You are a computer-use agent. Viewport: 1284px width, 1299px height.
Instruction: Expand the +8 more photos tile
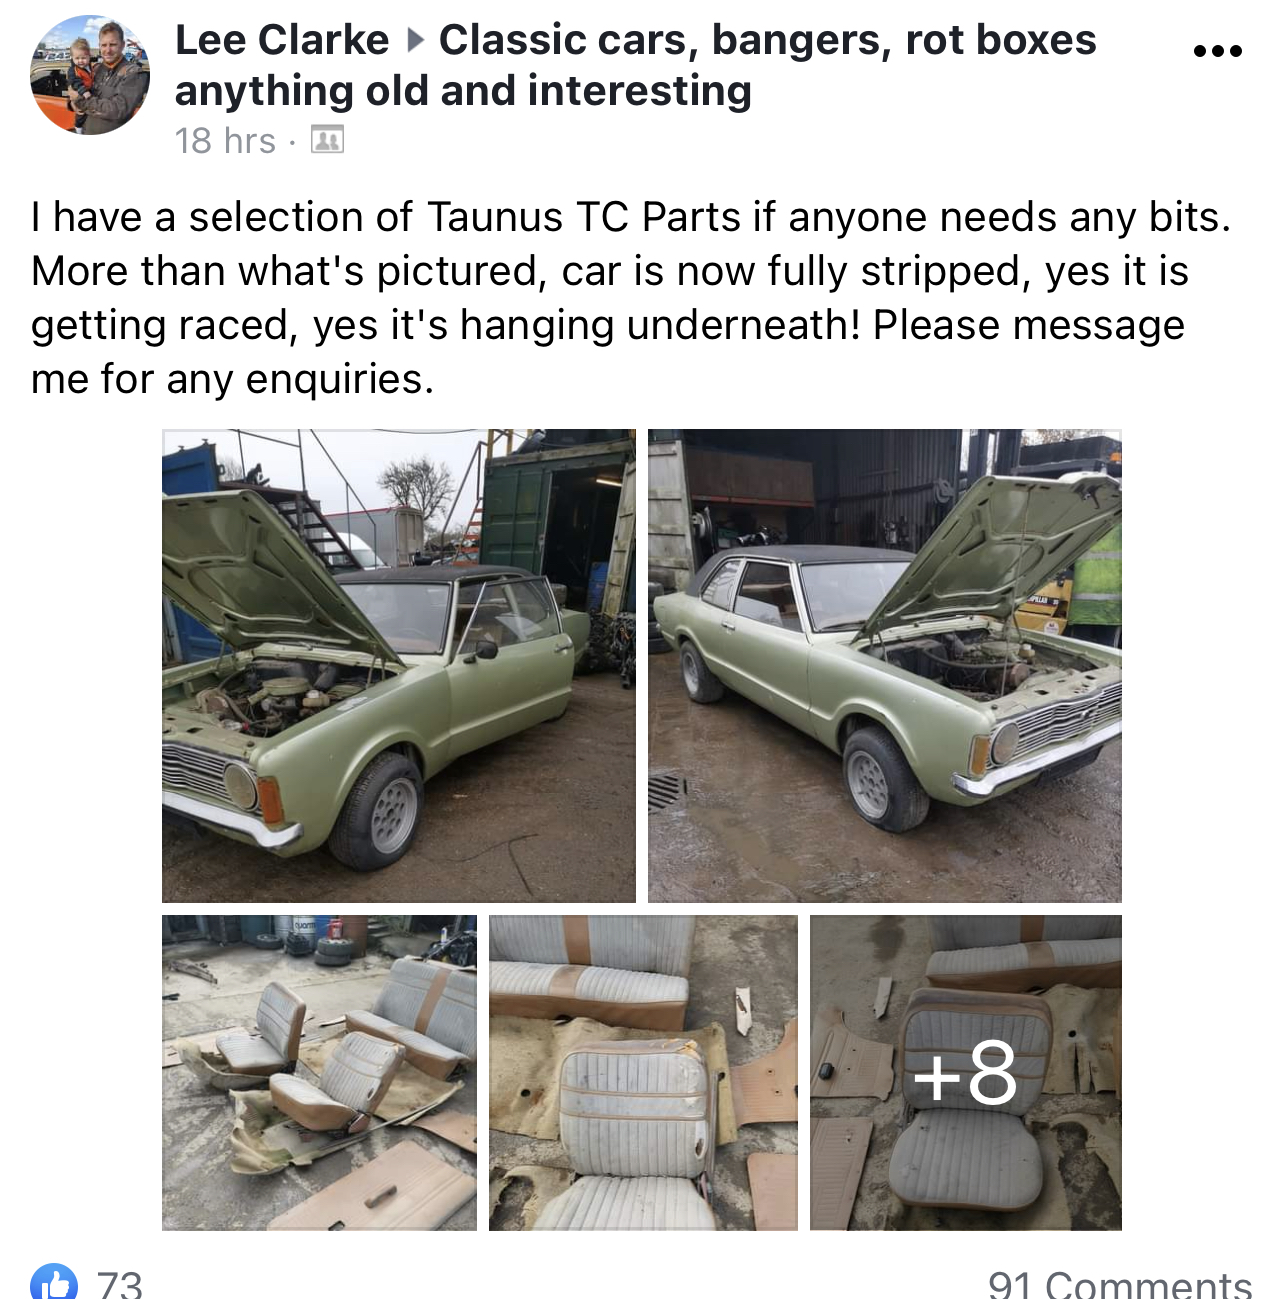click(966, 1073)
